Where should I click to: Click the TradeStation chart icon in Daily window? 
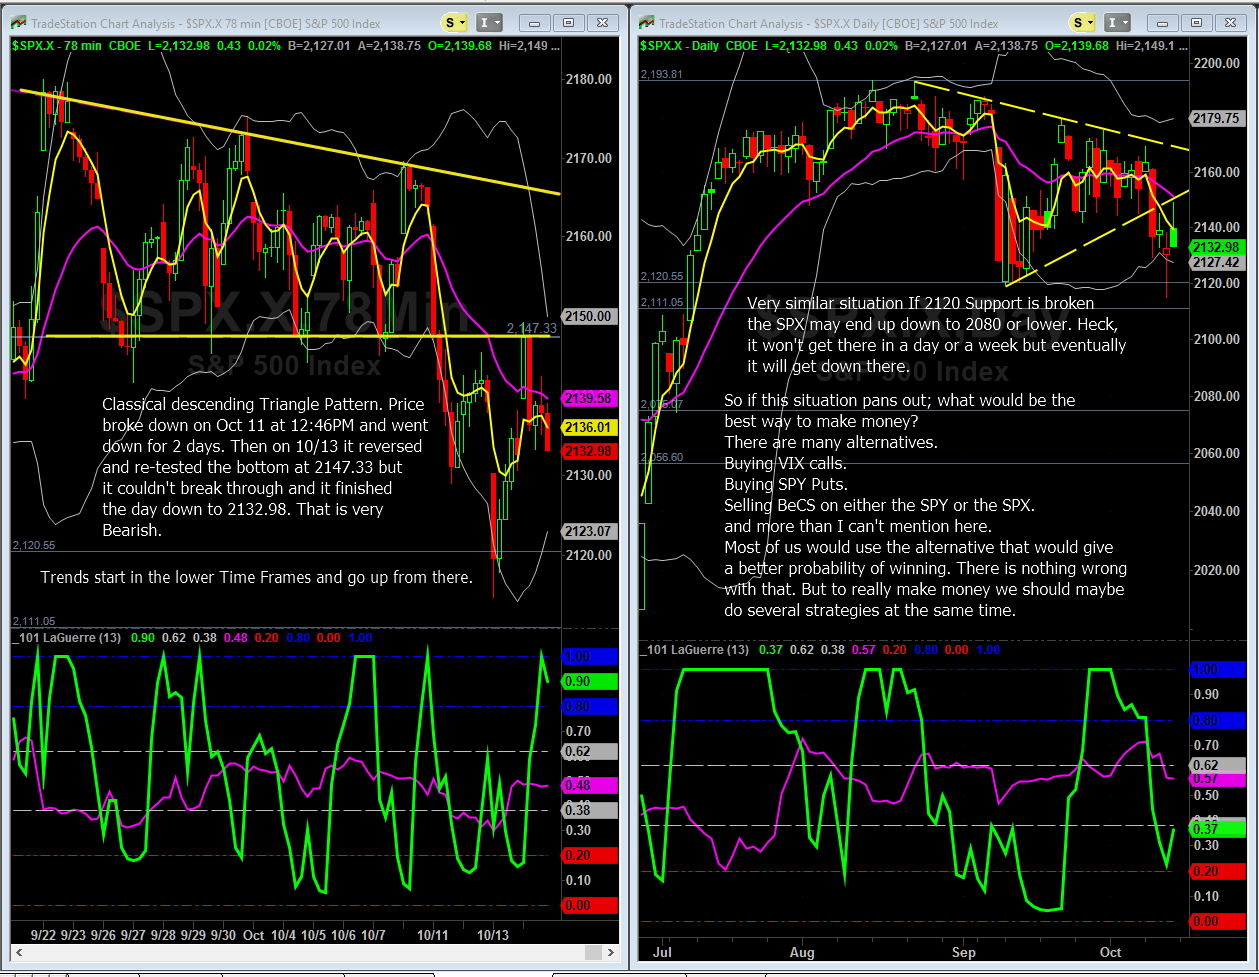click(x=646, y=22)
